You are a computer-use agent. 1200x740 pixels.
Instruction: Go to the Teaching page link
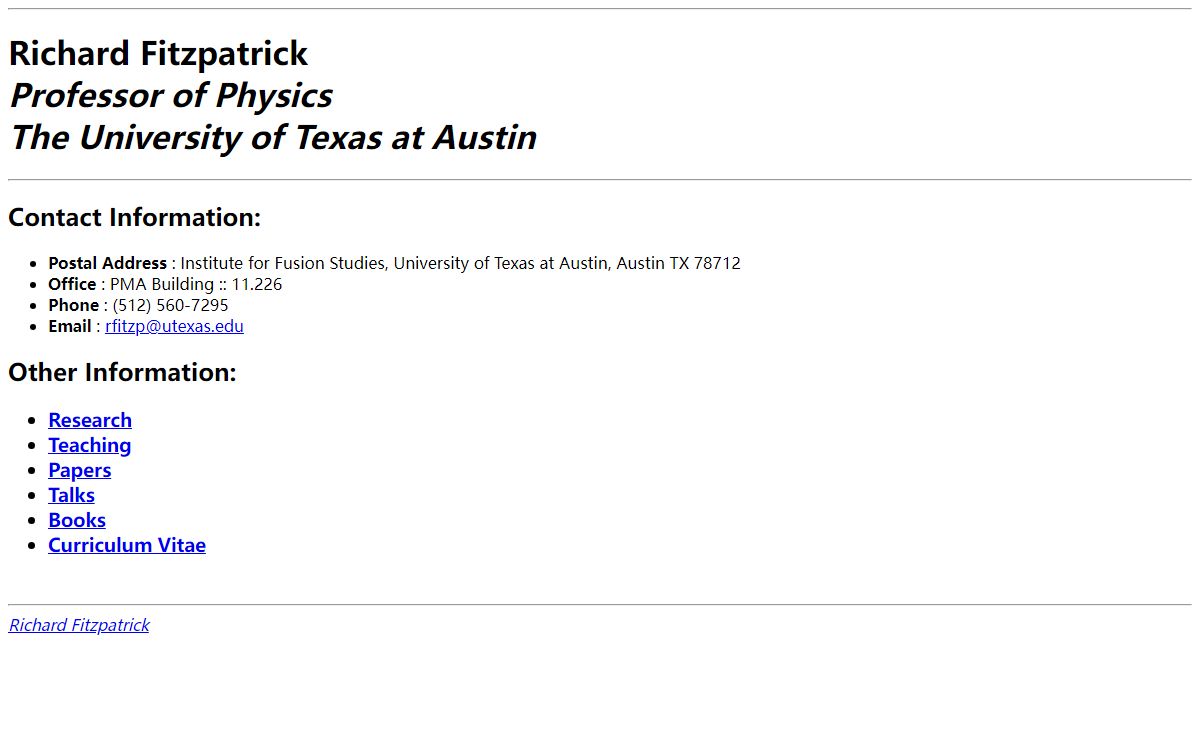click(x=89, y=445)
